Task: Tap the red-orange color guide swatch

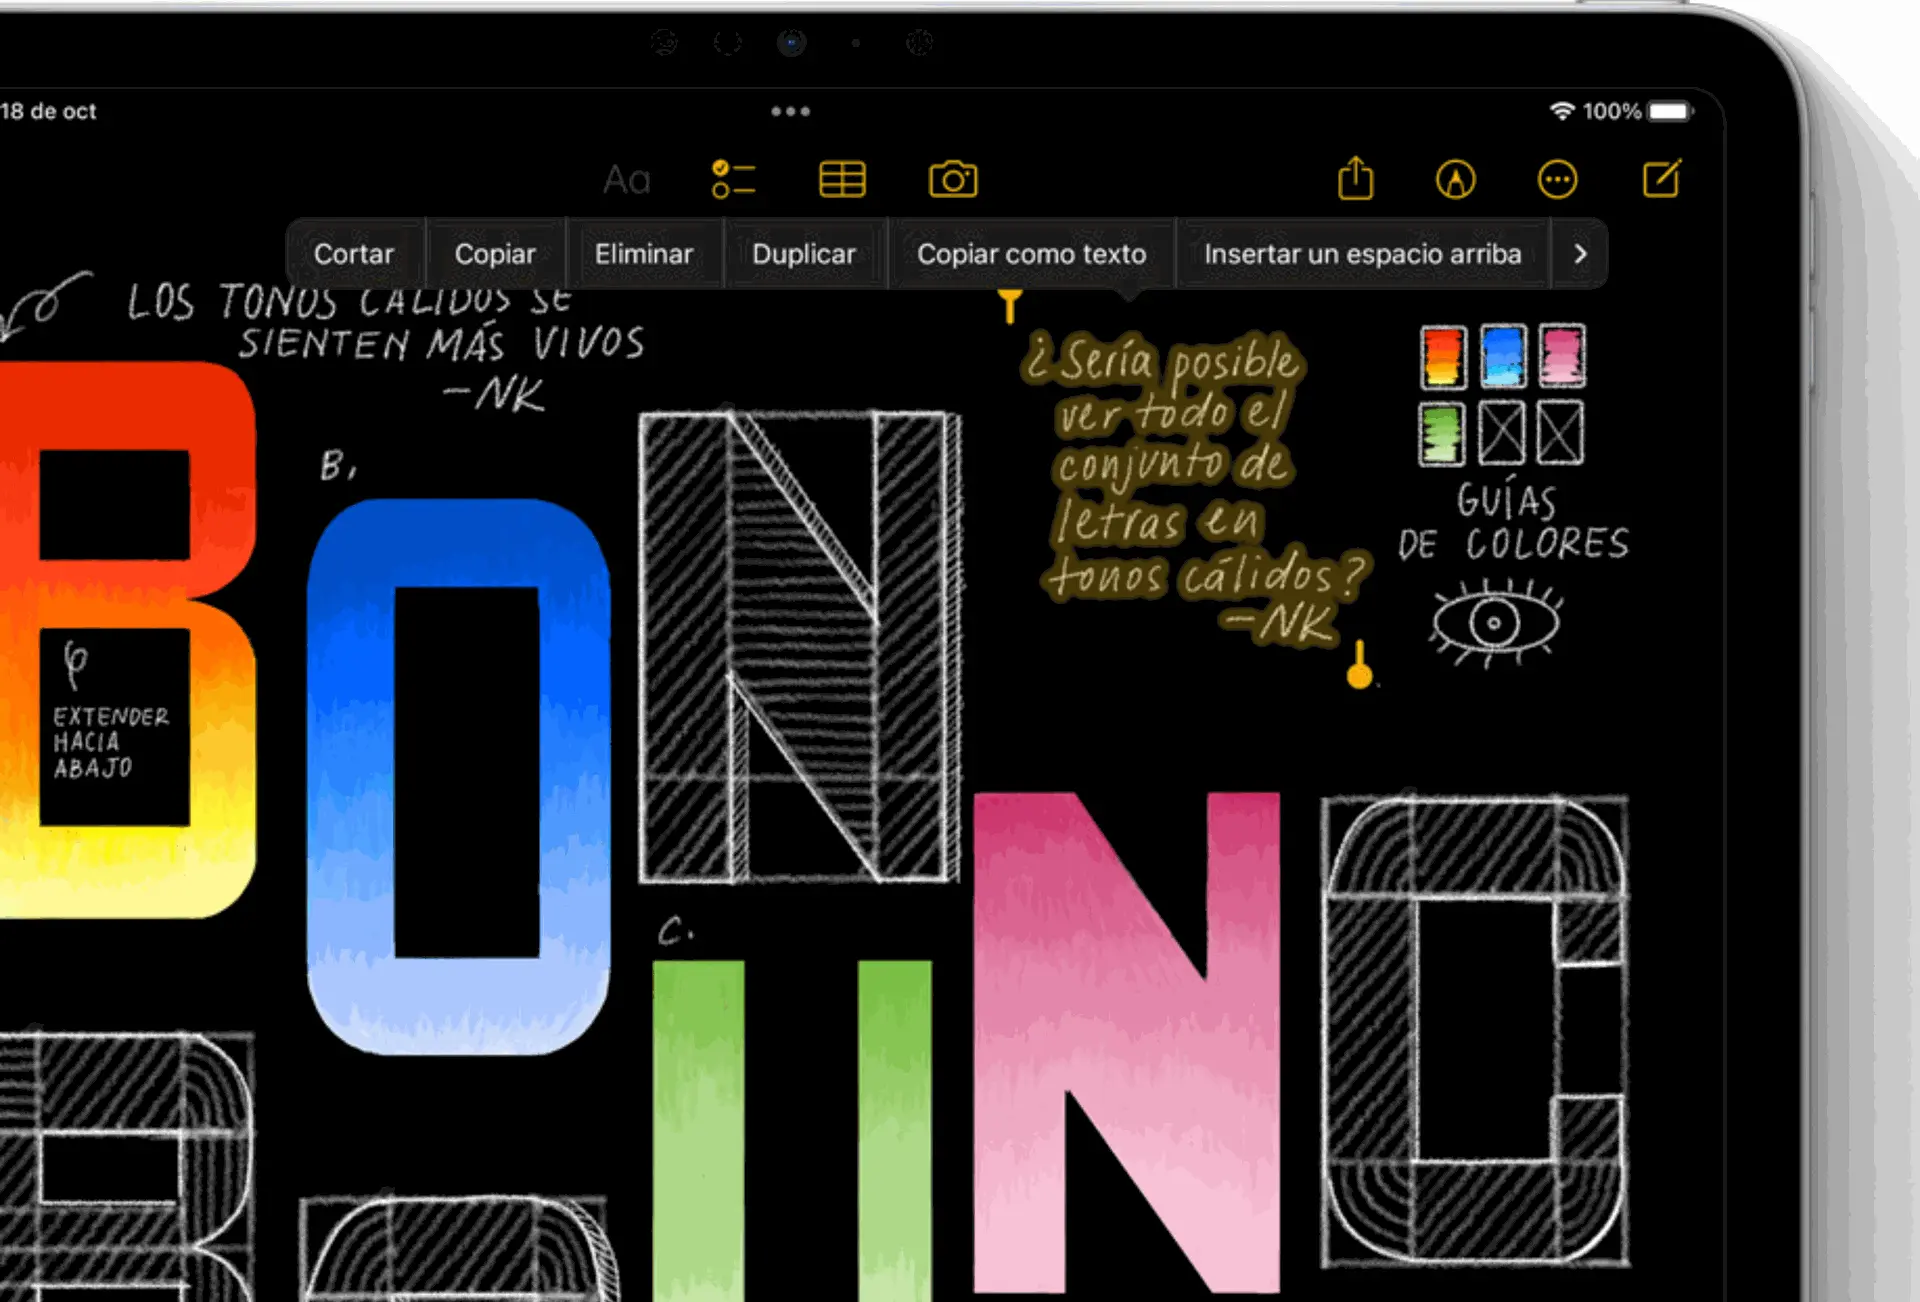Action: (x=1443, y=356)
